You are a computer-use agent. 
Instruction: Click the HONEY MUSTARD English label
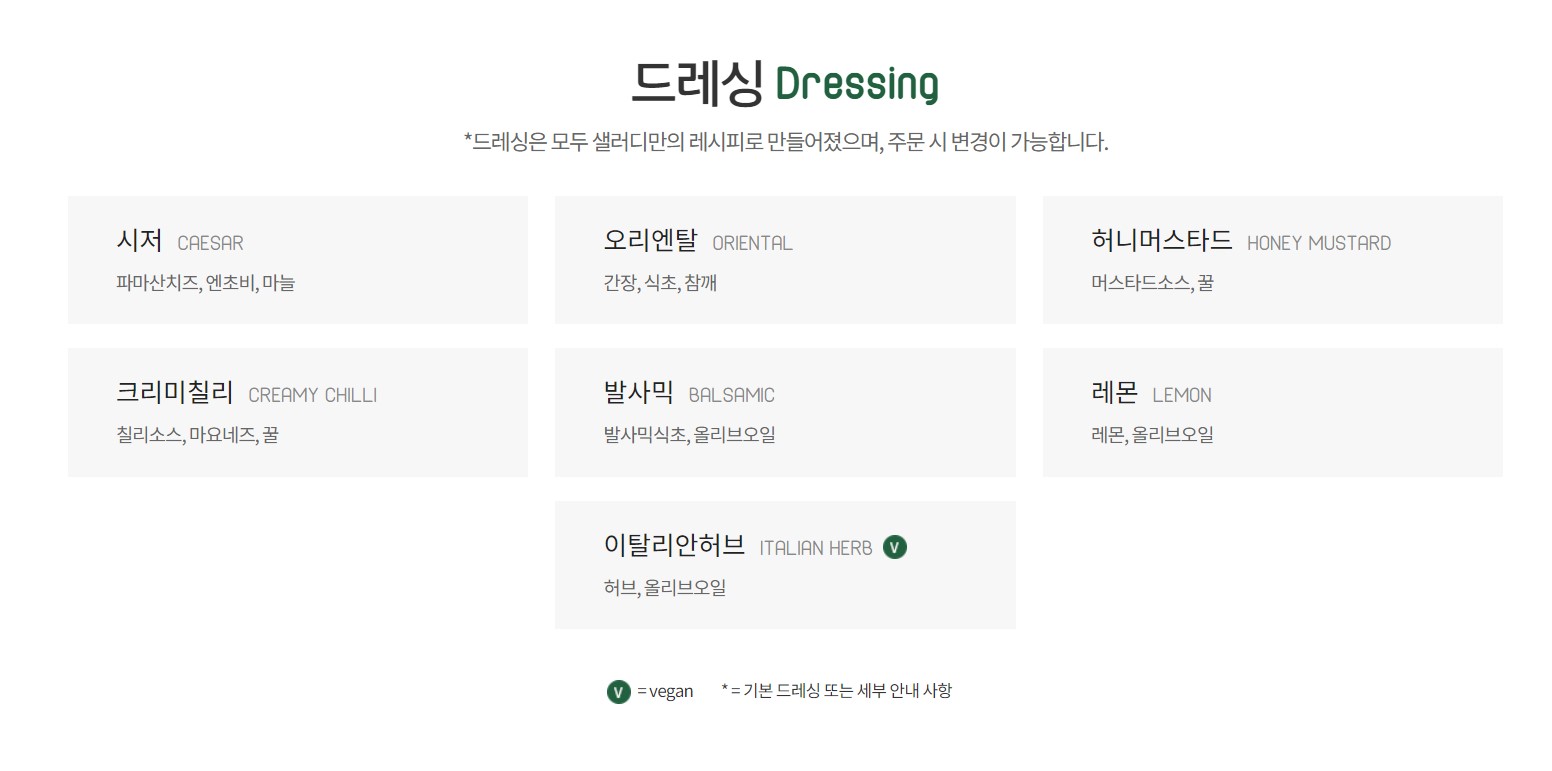[1319, 243]
